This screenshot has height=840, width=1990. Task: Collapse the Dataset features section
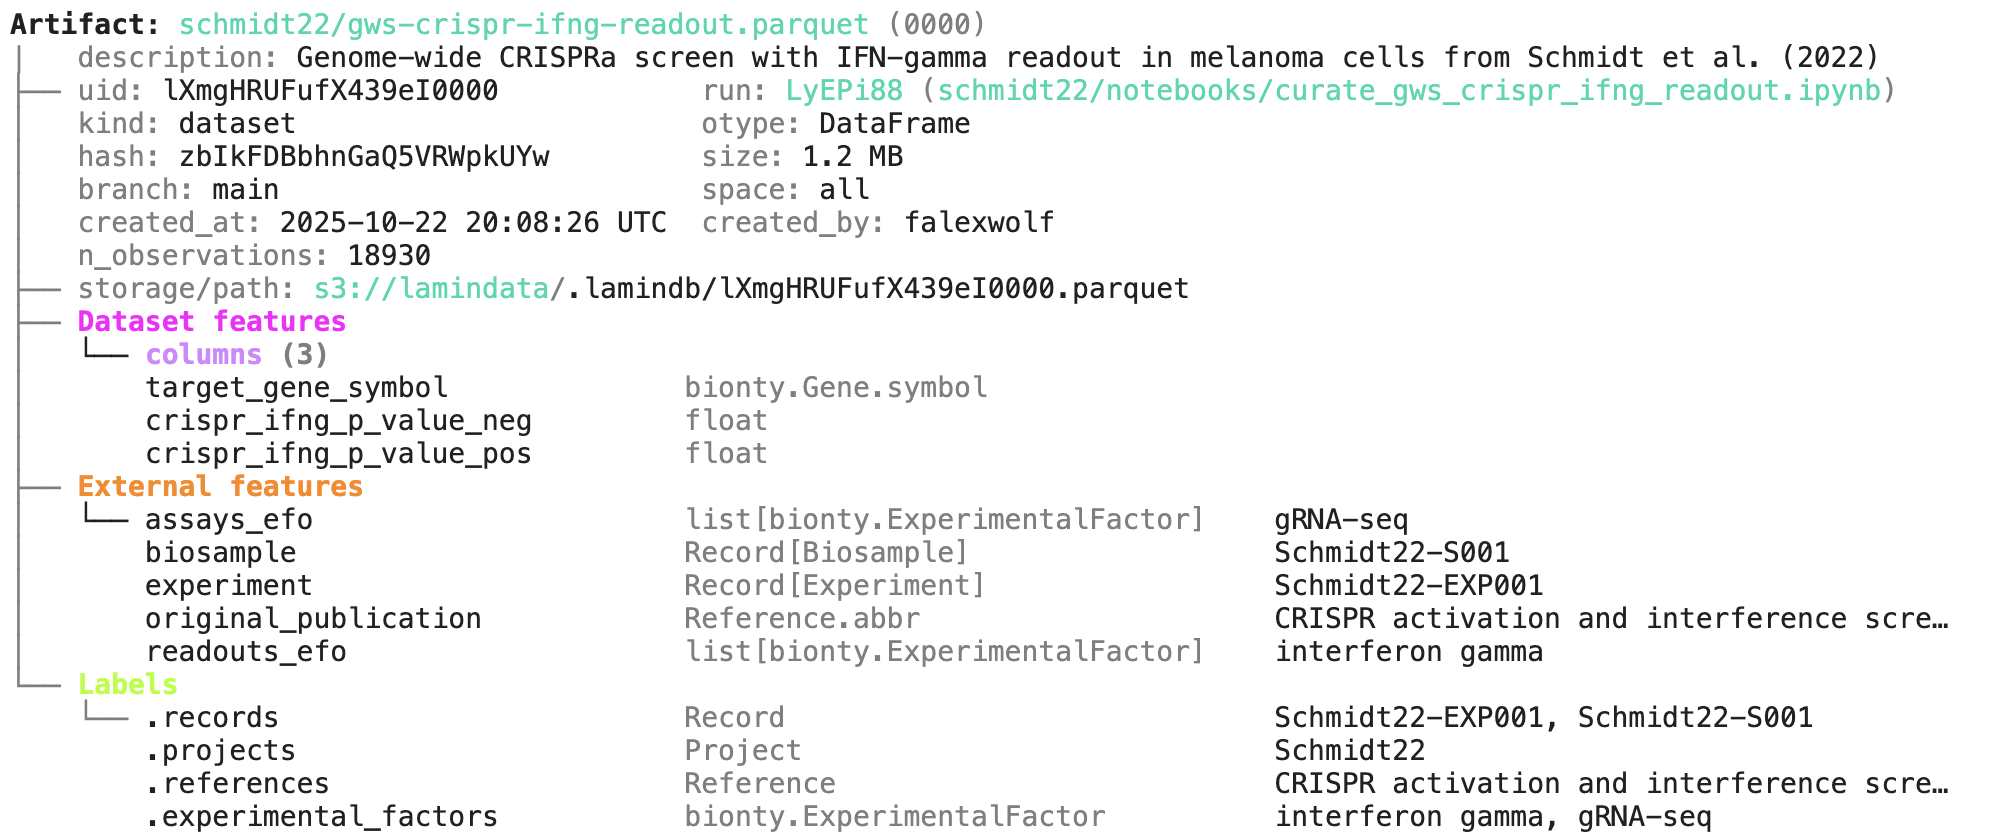(x=211, y=321)
